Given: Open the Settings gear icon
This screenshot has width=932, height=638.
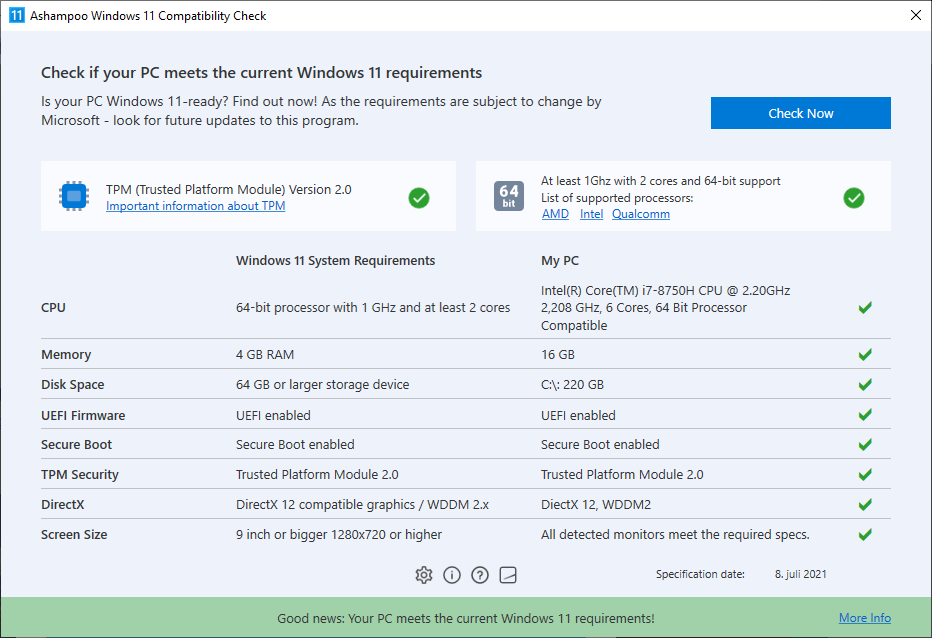Looking at the screenshot, I should pos(423,575).
